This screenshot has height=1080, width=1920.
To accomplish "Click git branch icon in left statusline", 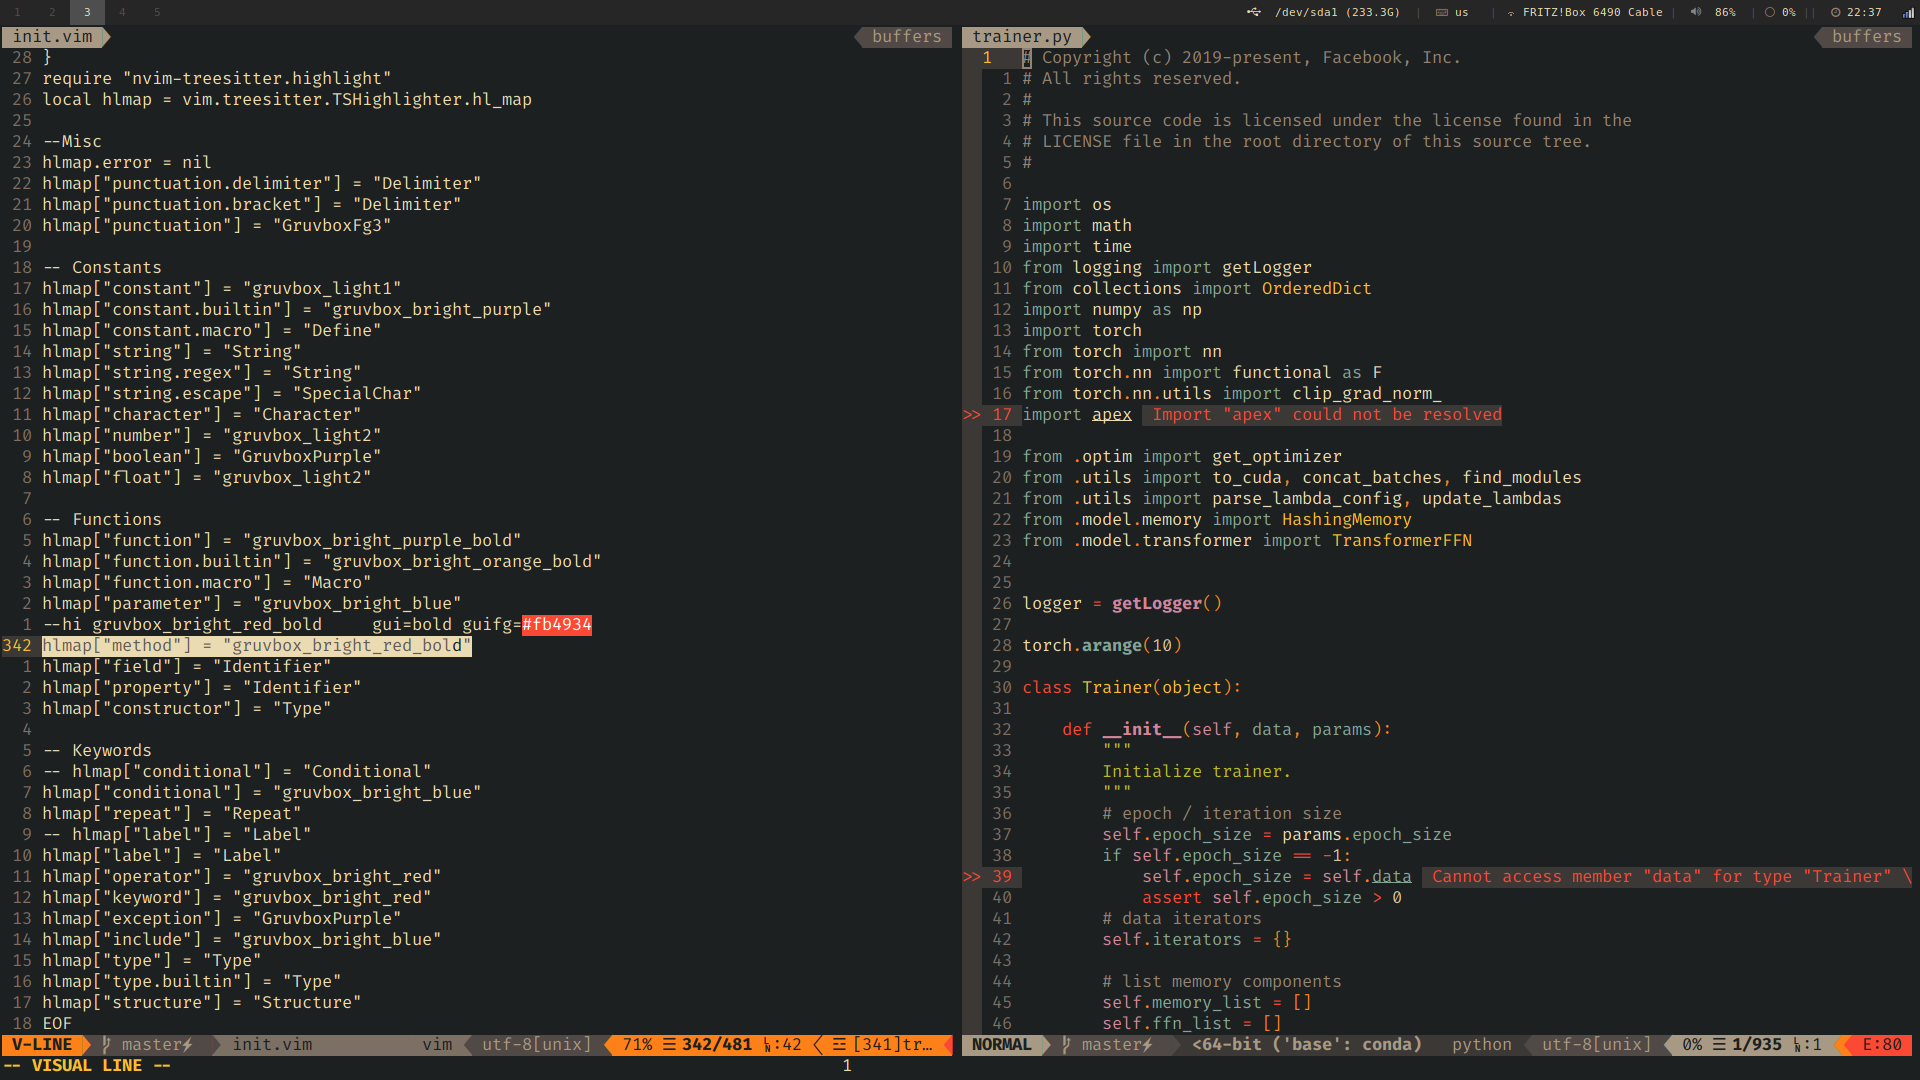I will 106,1044.
